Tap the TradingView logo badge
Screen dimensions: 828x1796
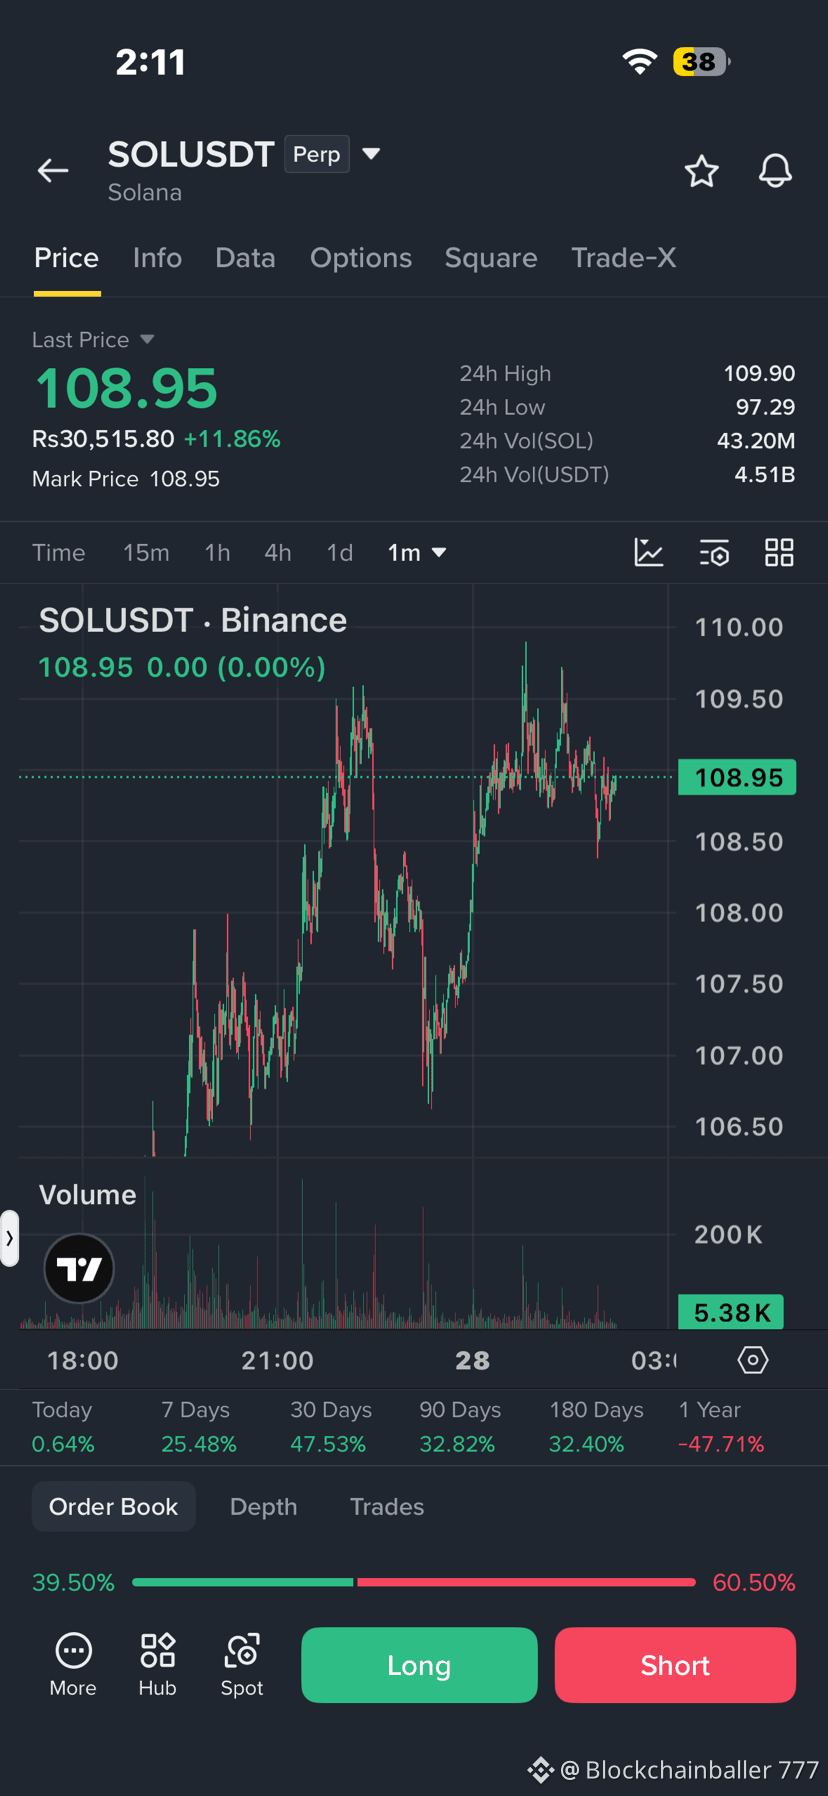pos(79,1269)
